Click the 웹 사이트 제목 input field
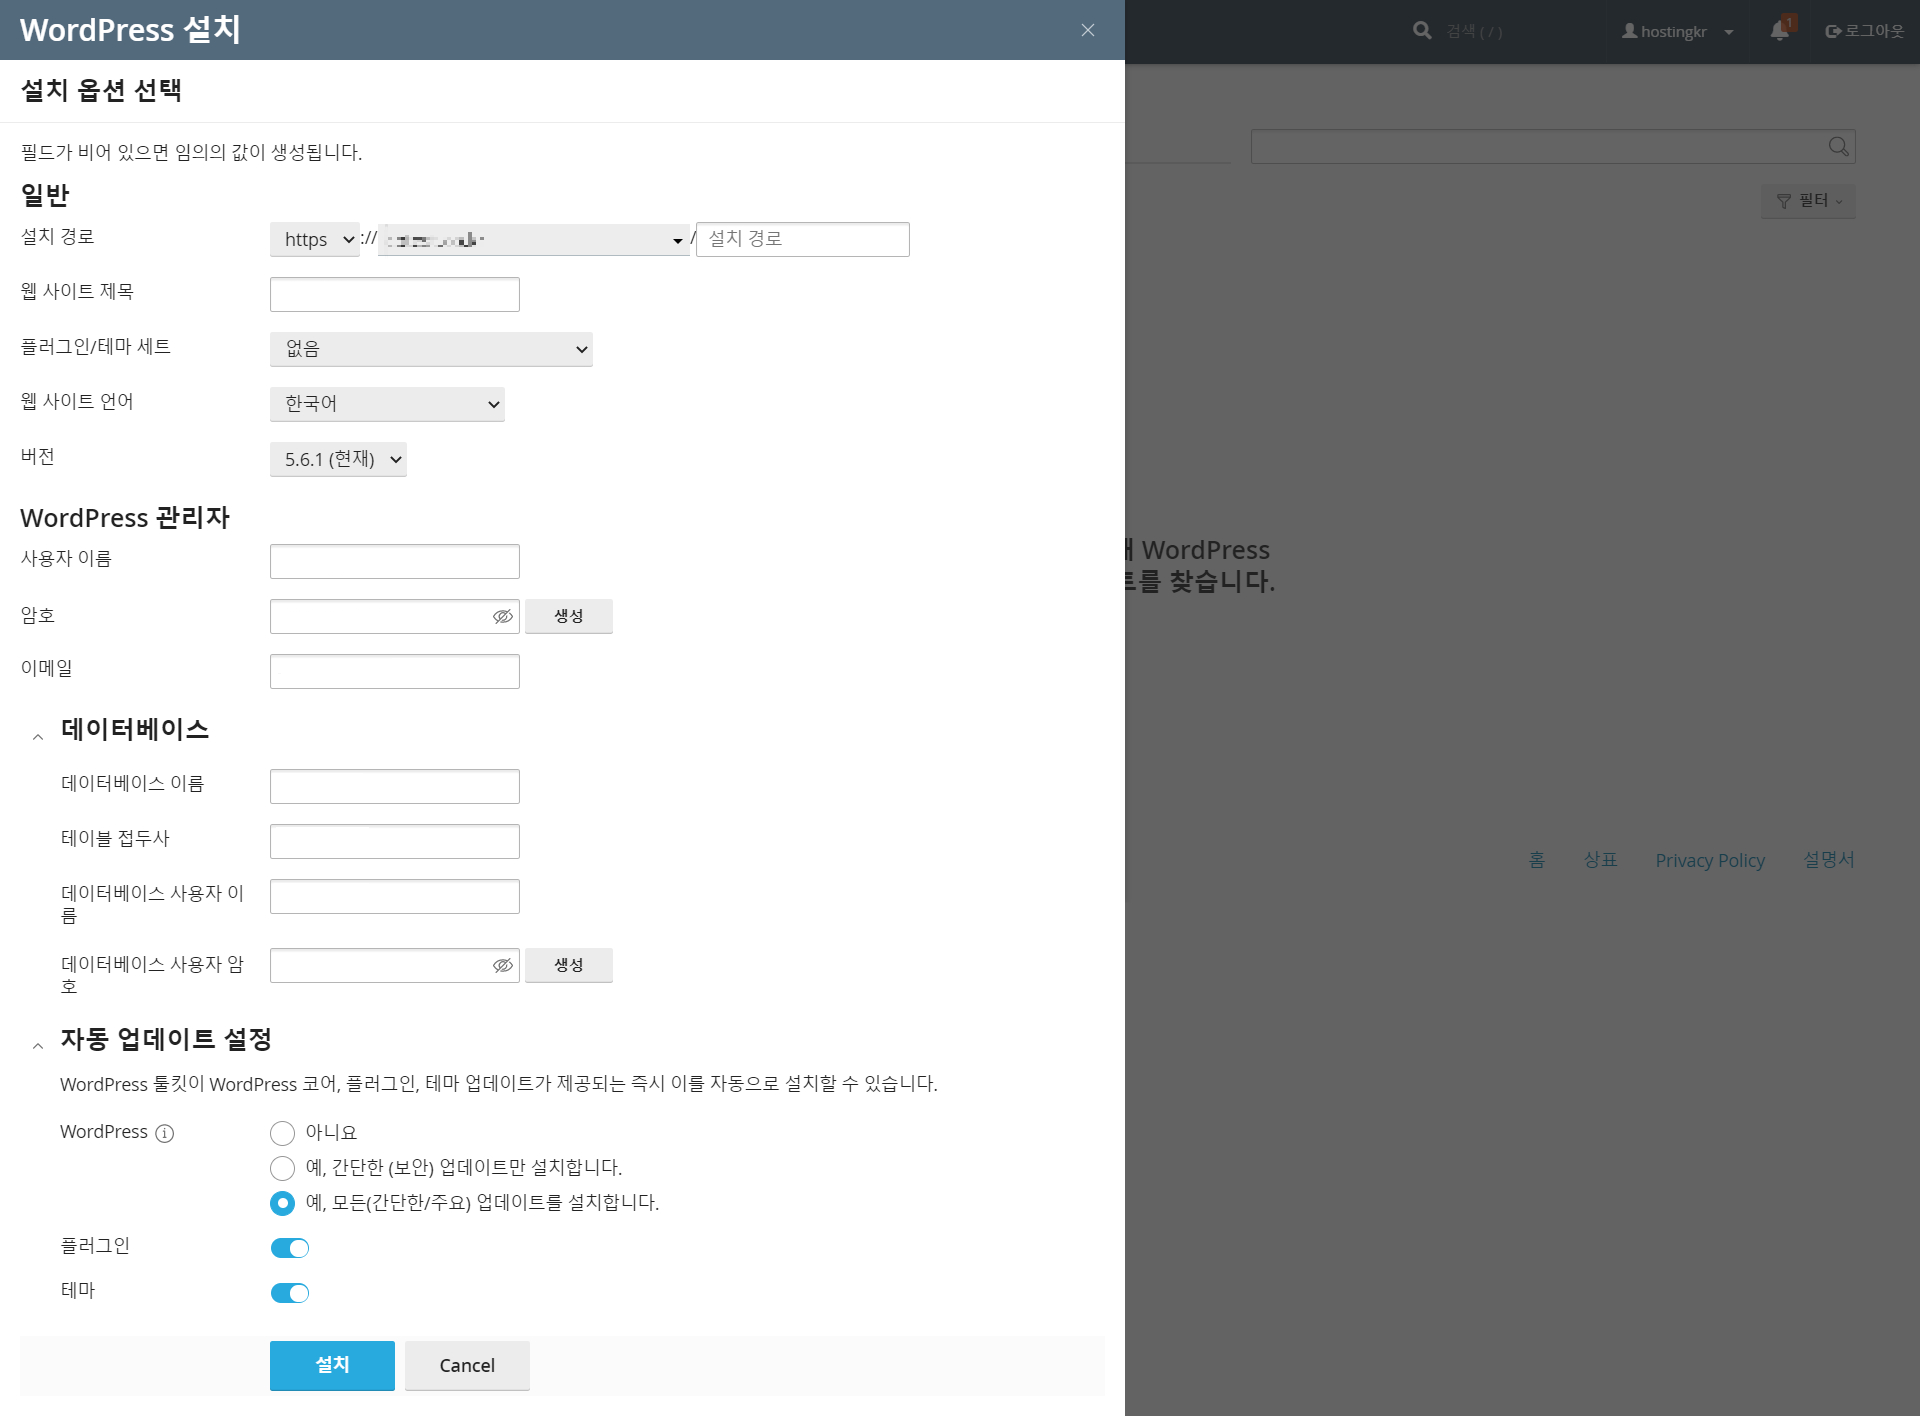 [x=395, y=294]
